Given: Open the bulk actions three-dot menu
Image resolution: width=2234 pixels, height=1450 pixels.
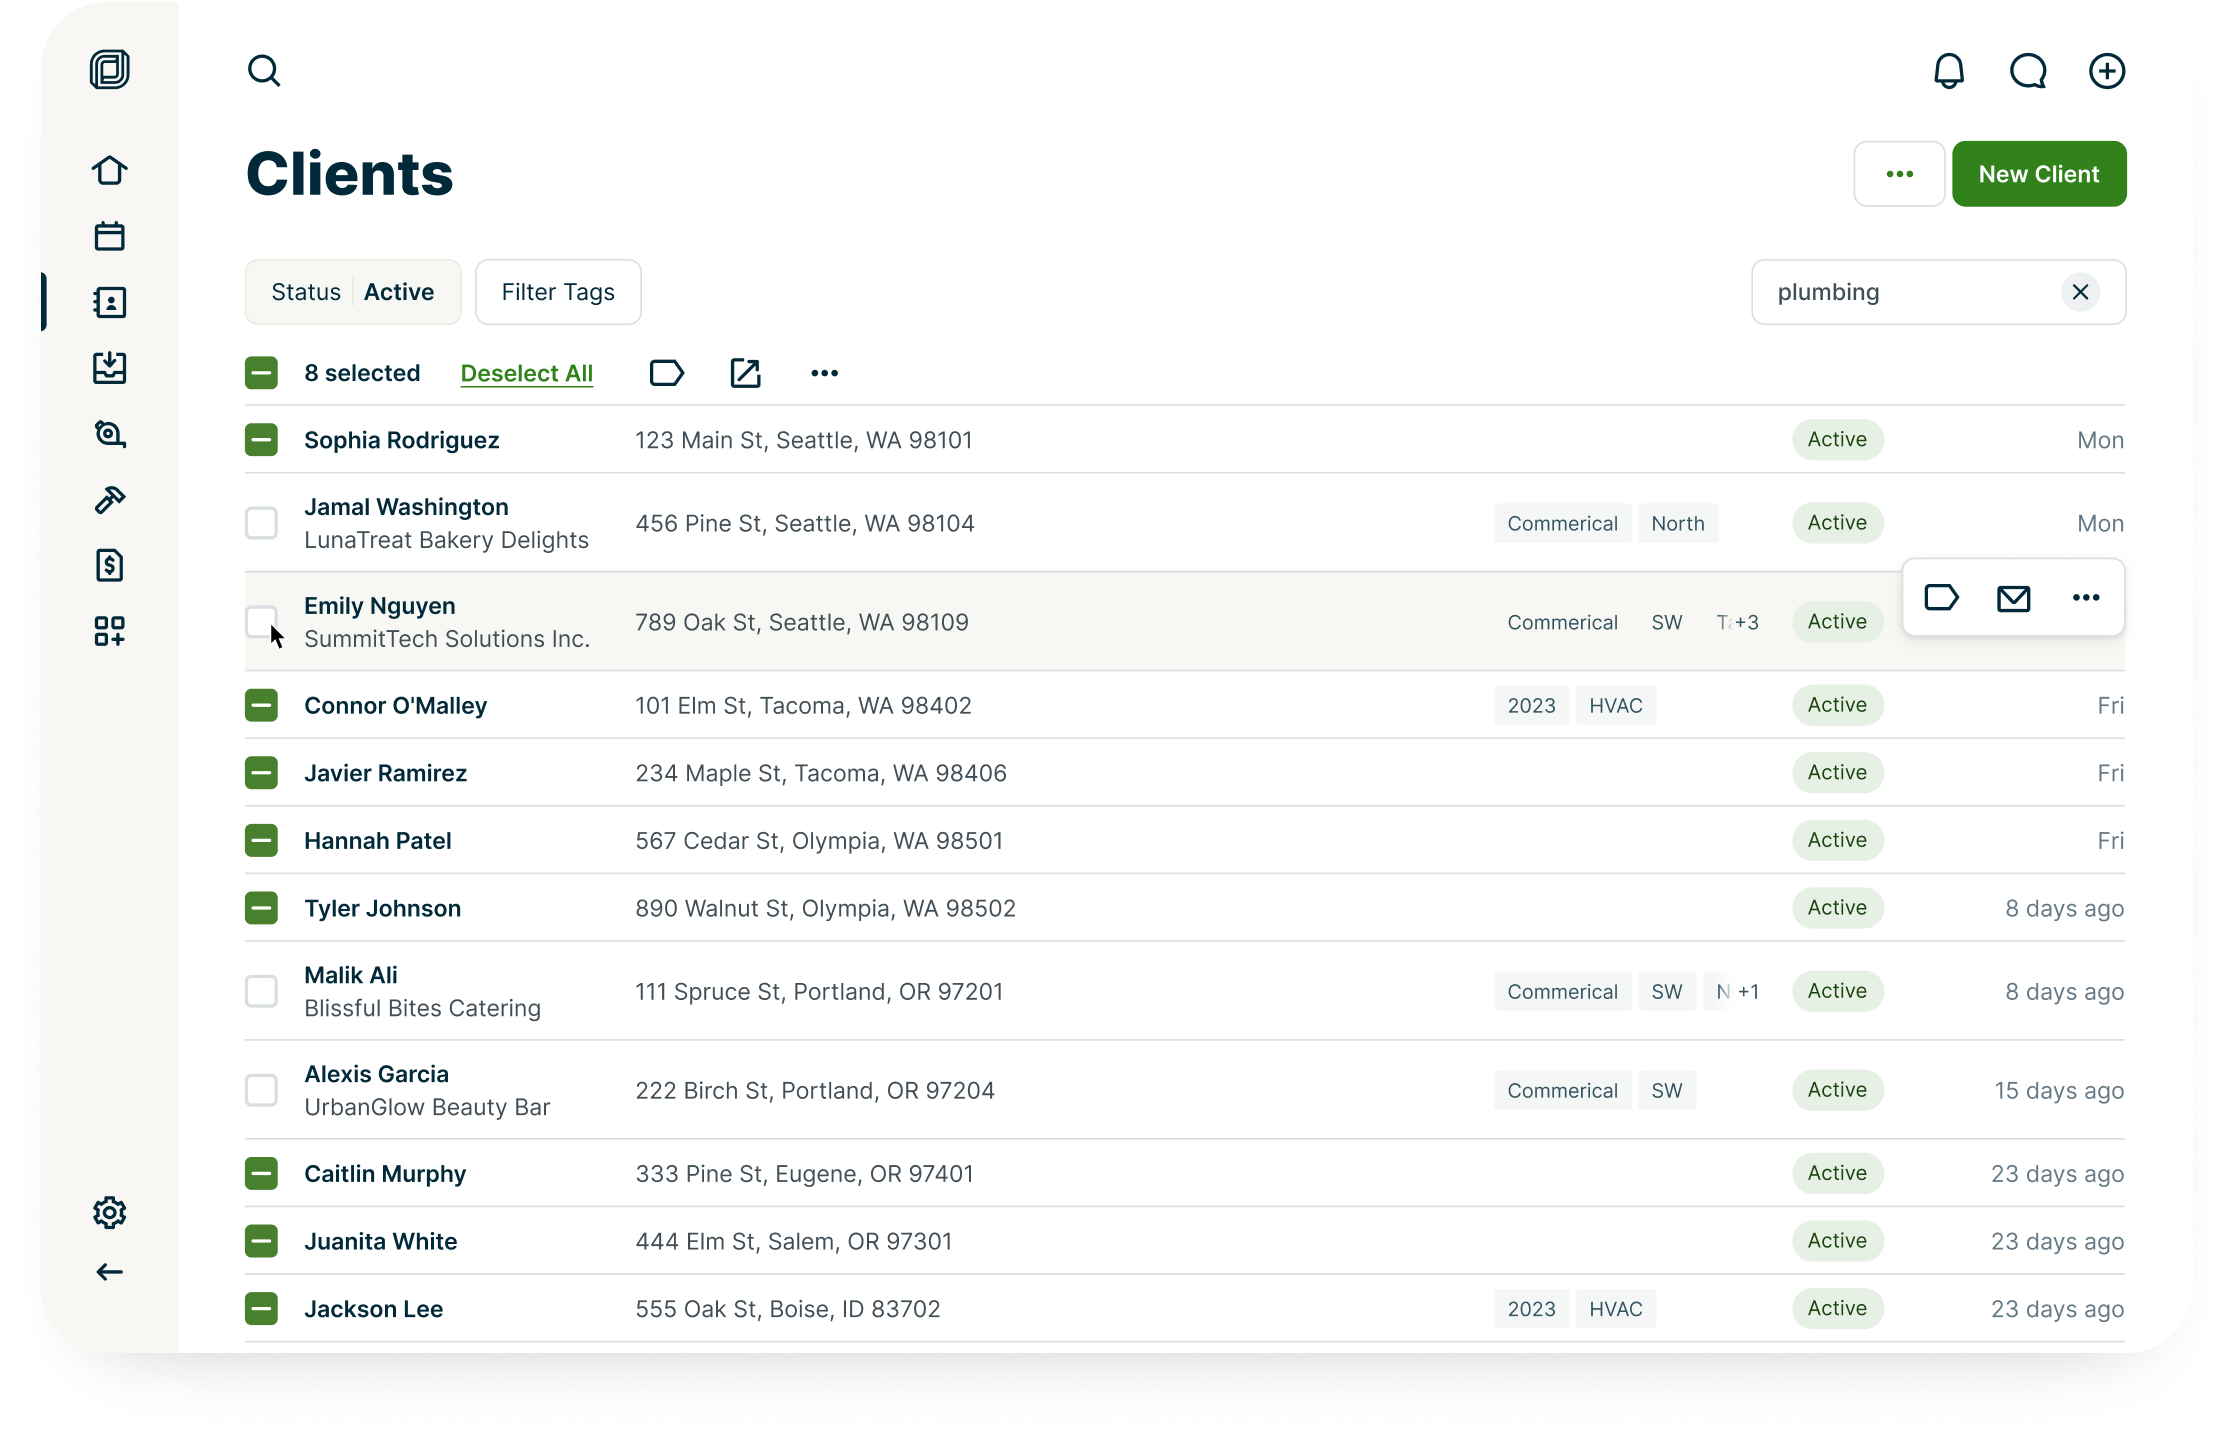Looking at the screenshot, I should pos(824,373).
